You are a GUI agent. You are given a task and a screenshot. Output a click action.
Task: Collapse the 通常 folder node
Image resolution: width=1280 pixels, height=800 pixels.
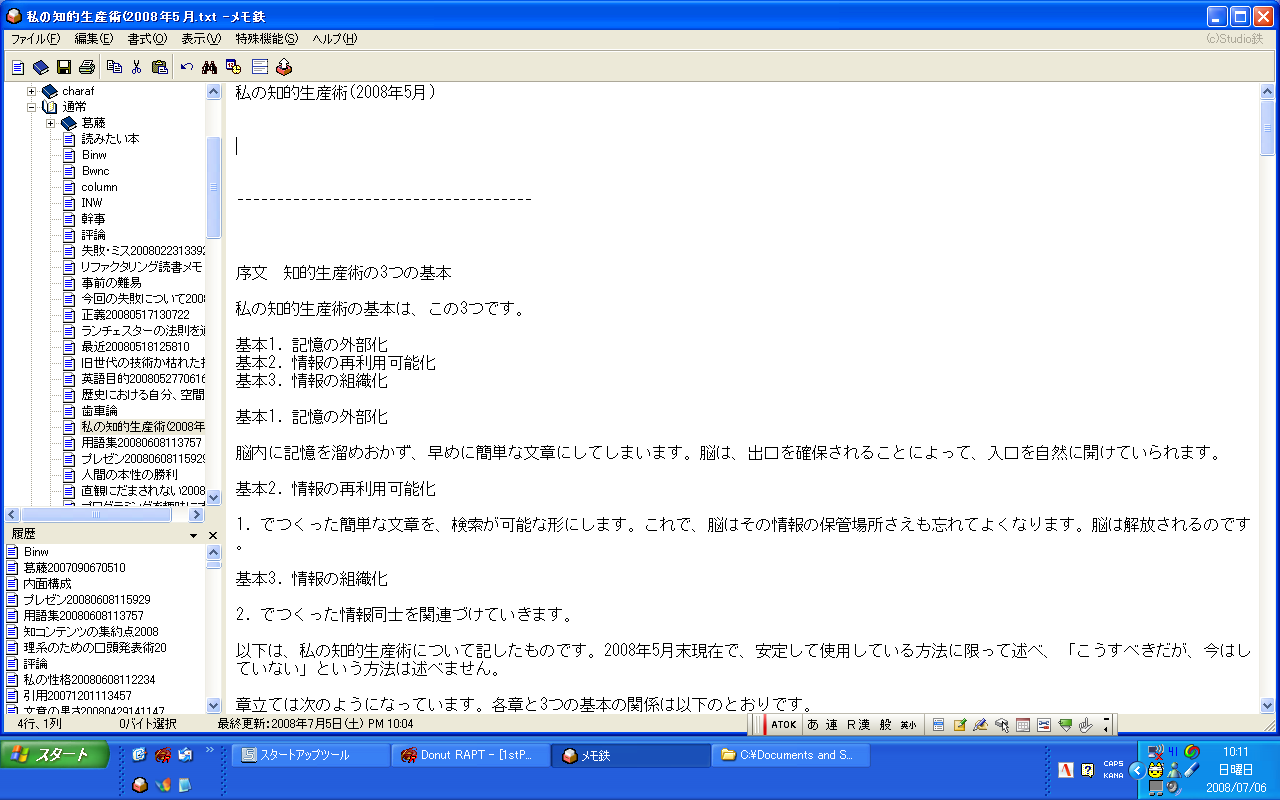(32, 107)
